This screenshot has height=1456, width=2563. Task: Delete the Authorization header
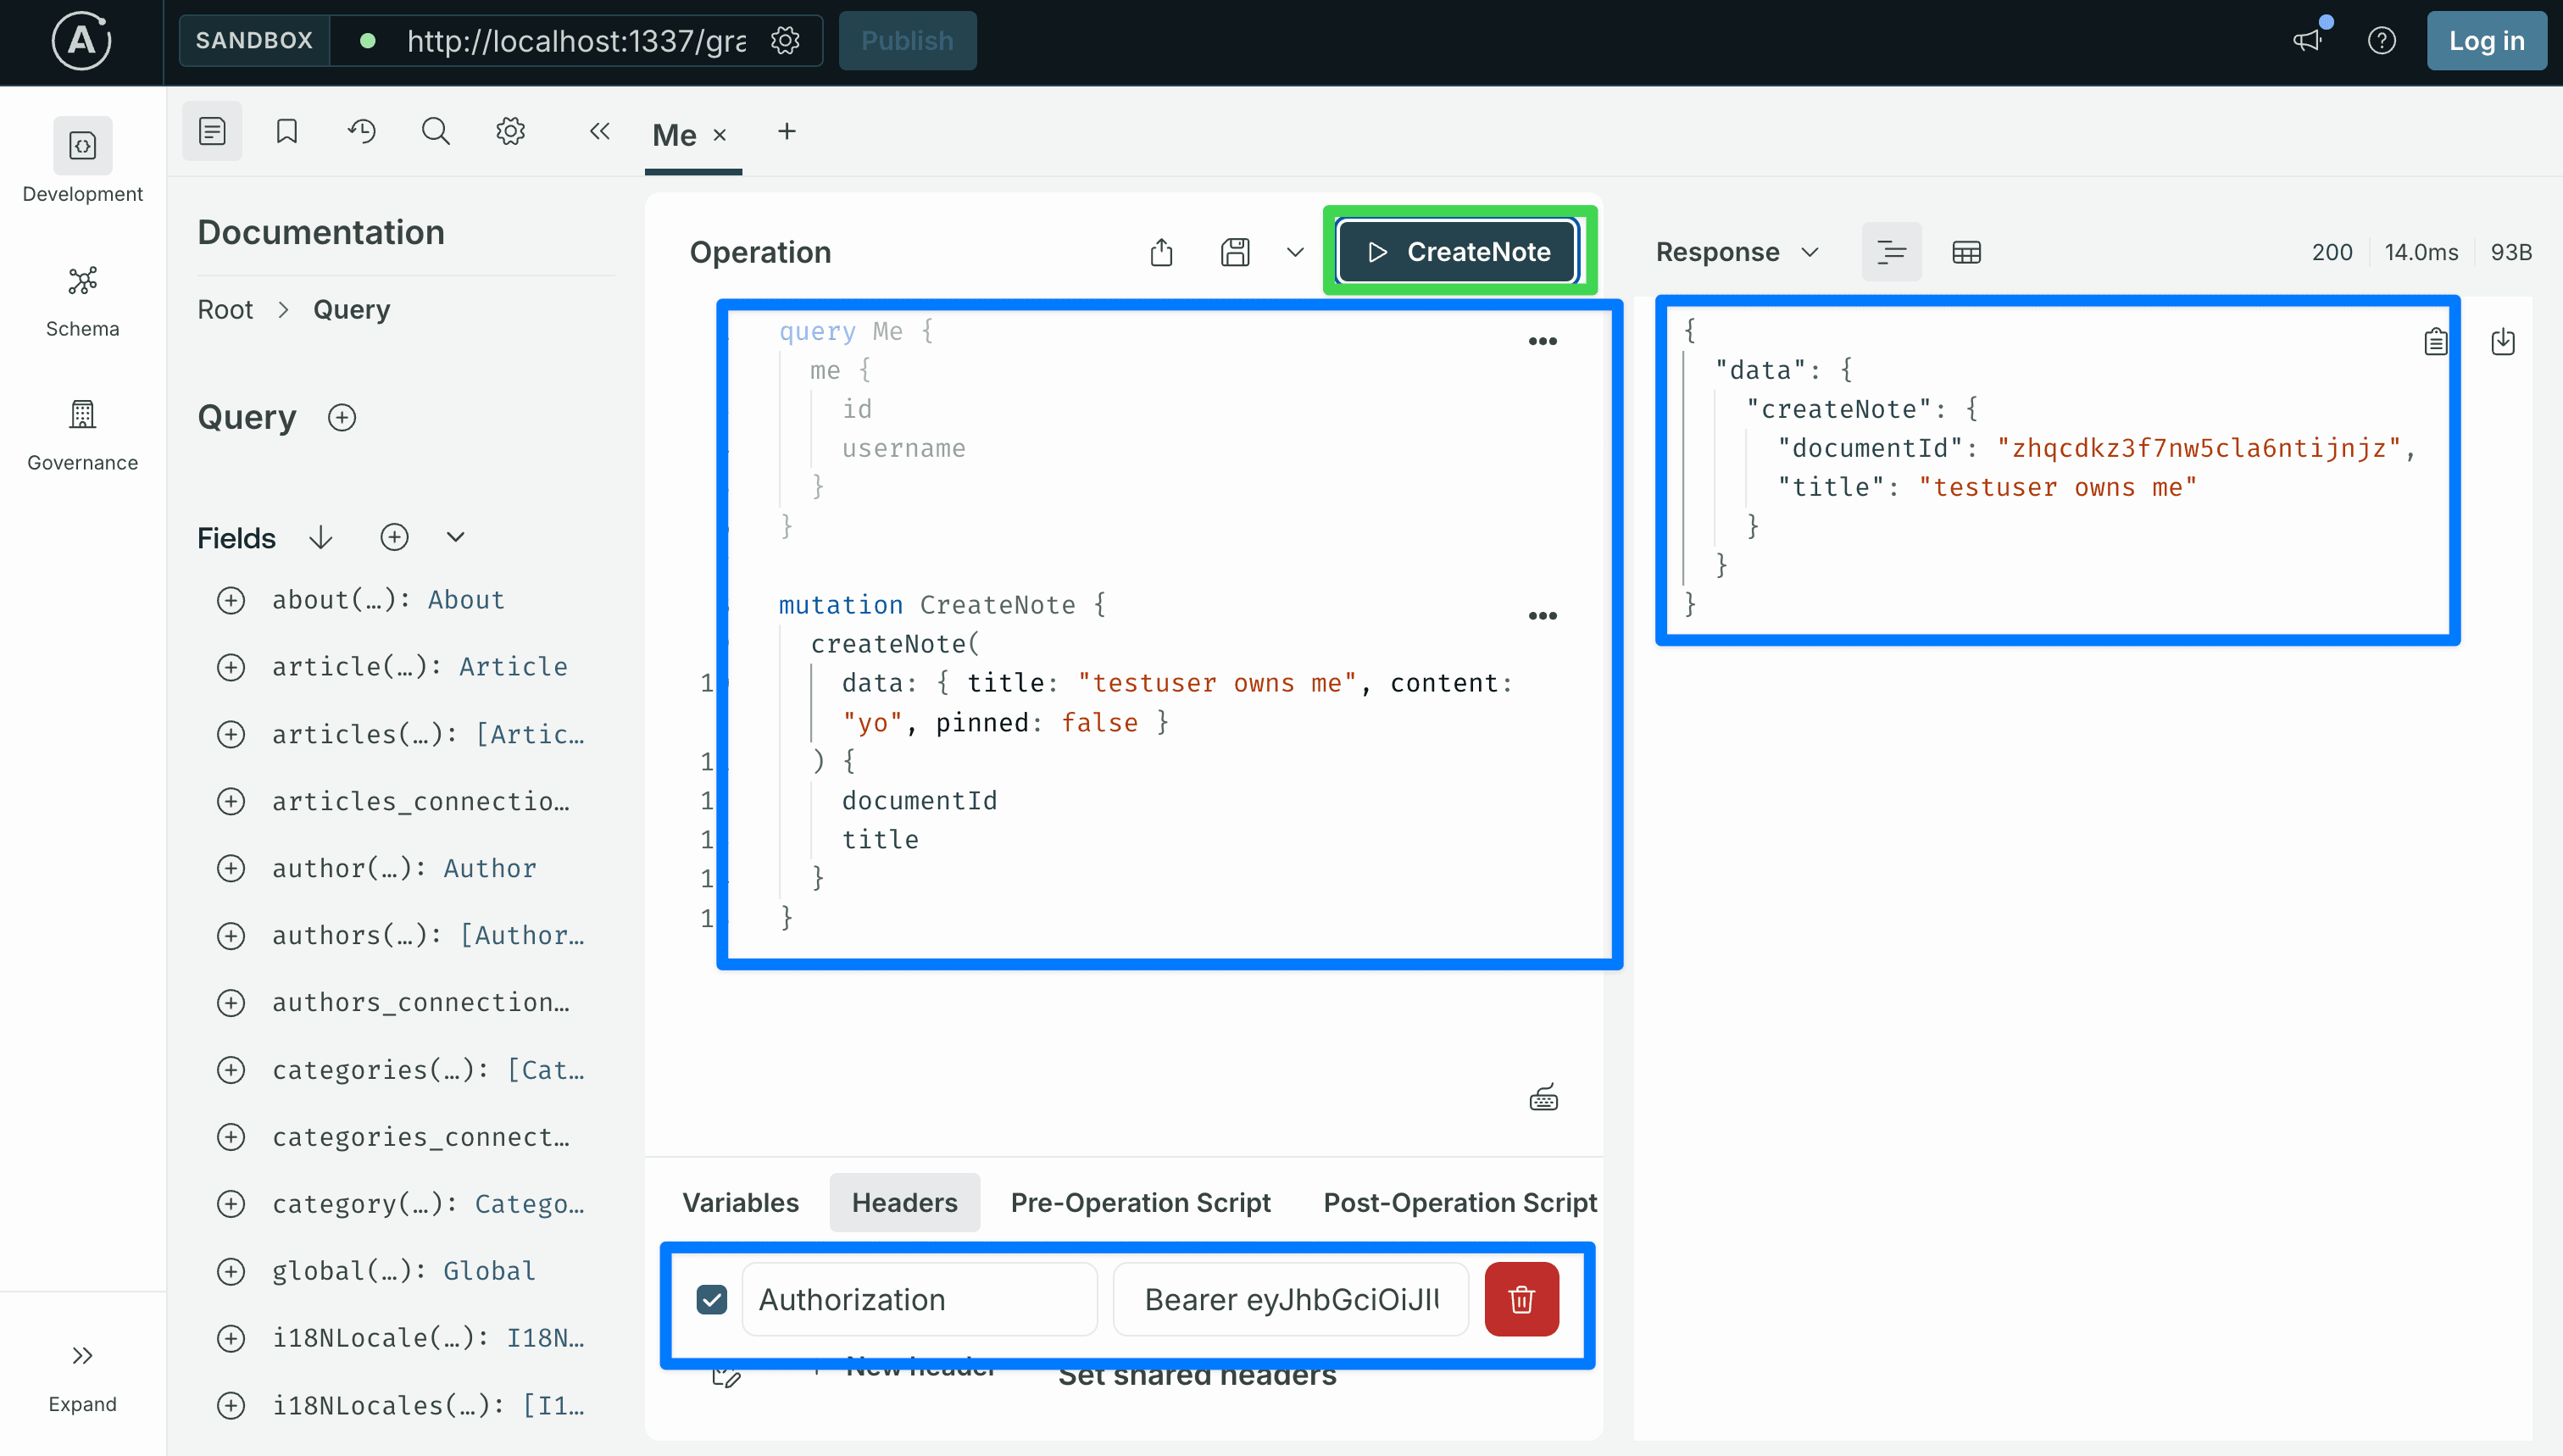[1521, 1299]
